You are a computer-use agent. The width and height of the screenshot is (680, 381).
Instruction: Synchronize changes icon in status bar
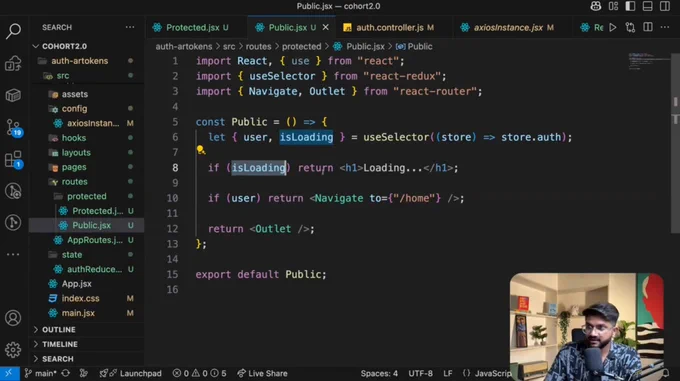pos(66,373)
